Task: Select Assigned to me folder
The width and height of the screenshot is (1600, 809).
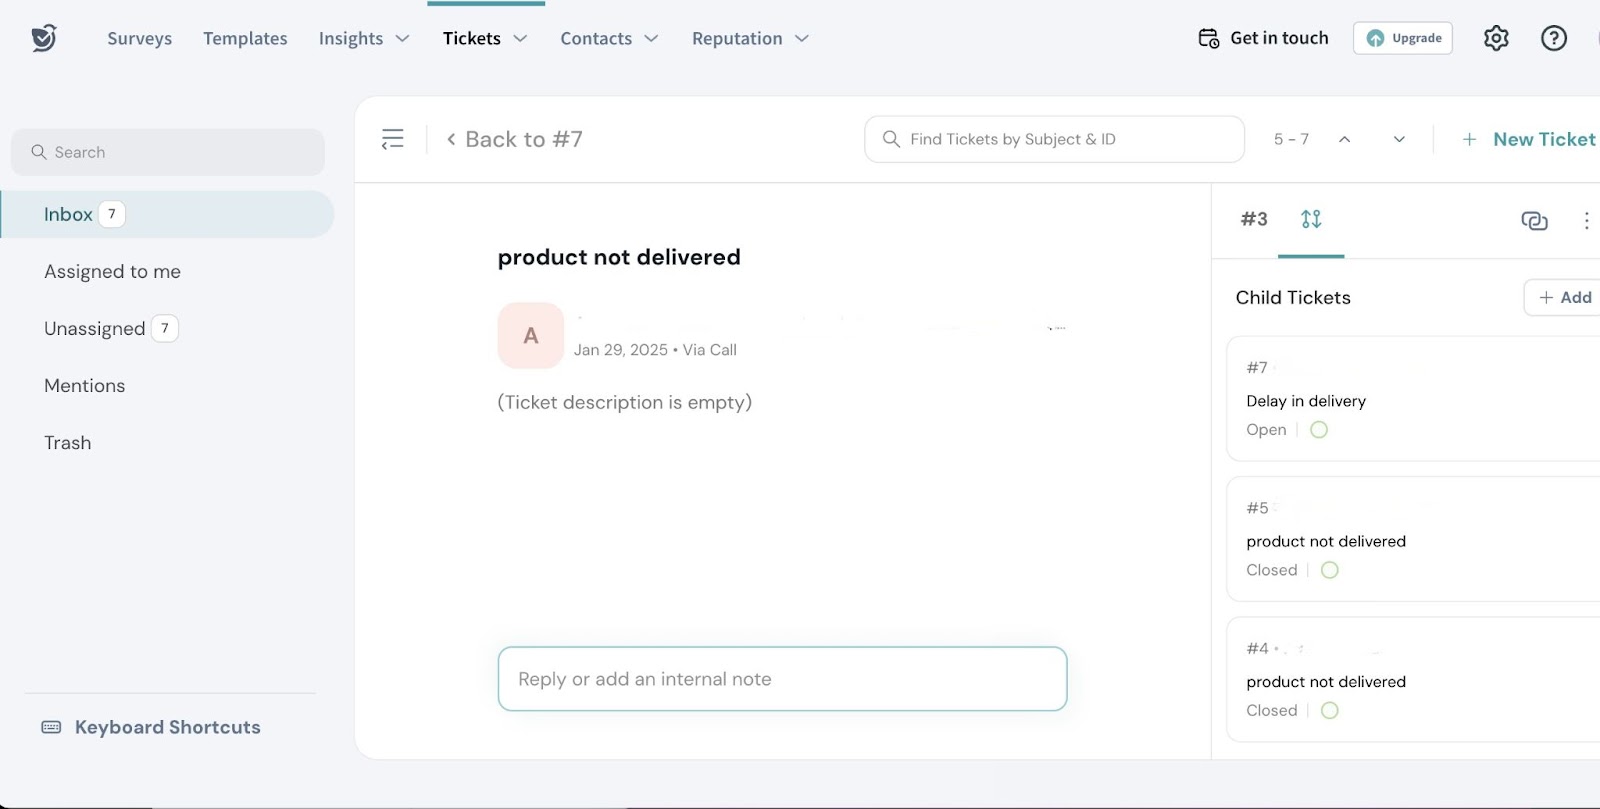Action: [x=112, y=271]
